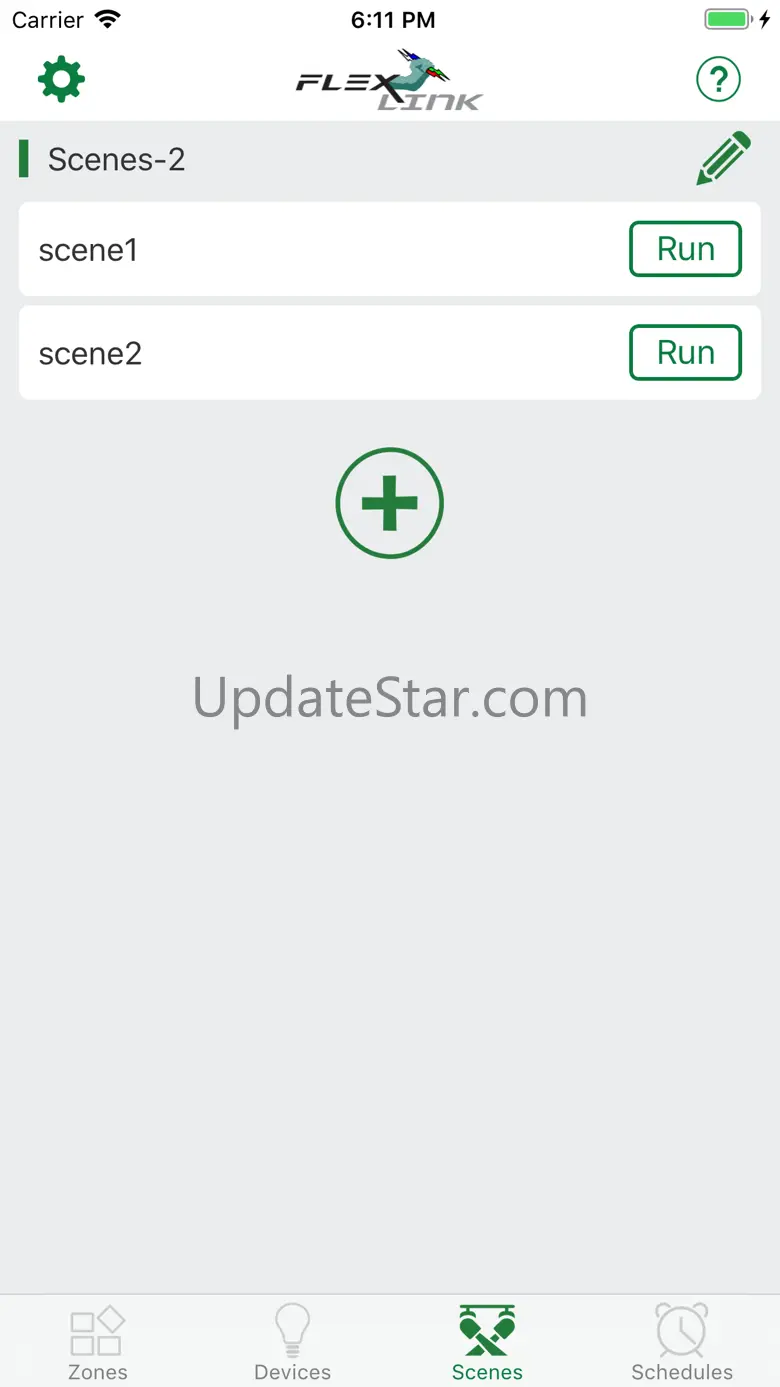Tap the Scenes spotlight icon
780x1387 pixels.
pyautogui.click(x=487, y=1330)
